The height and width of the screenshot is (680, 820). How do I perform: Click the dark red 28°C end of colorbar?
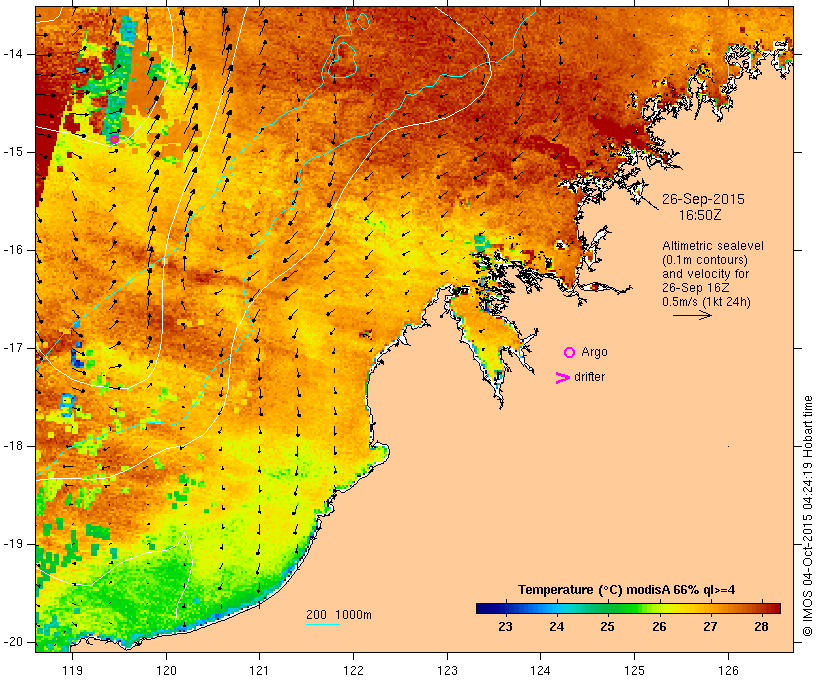[x=770, y=608]
